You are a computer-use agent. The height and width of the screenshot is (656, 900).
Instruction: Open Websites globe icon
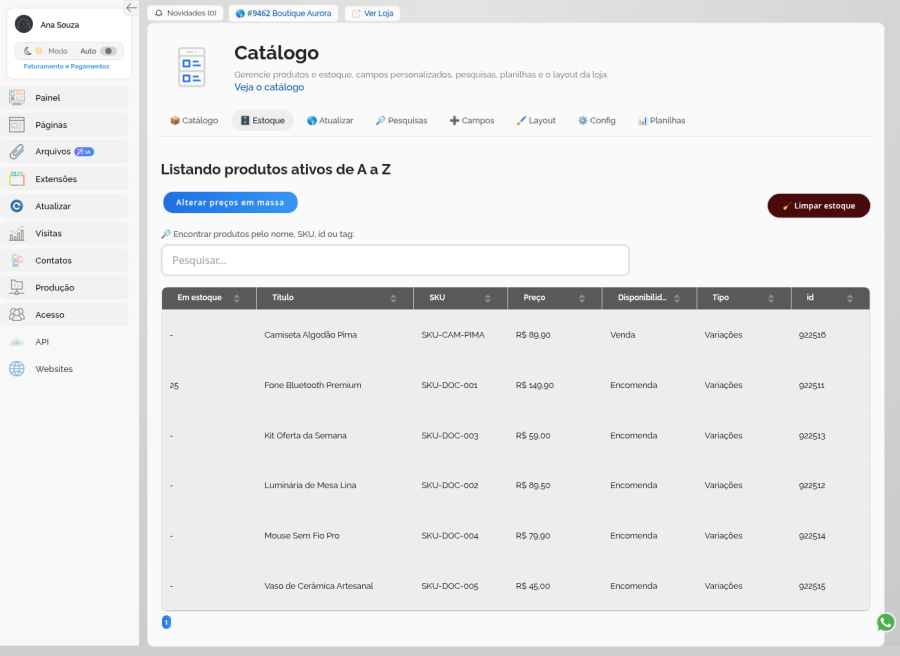[x=17, y=368]
